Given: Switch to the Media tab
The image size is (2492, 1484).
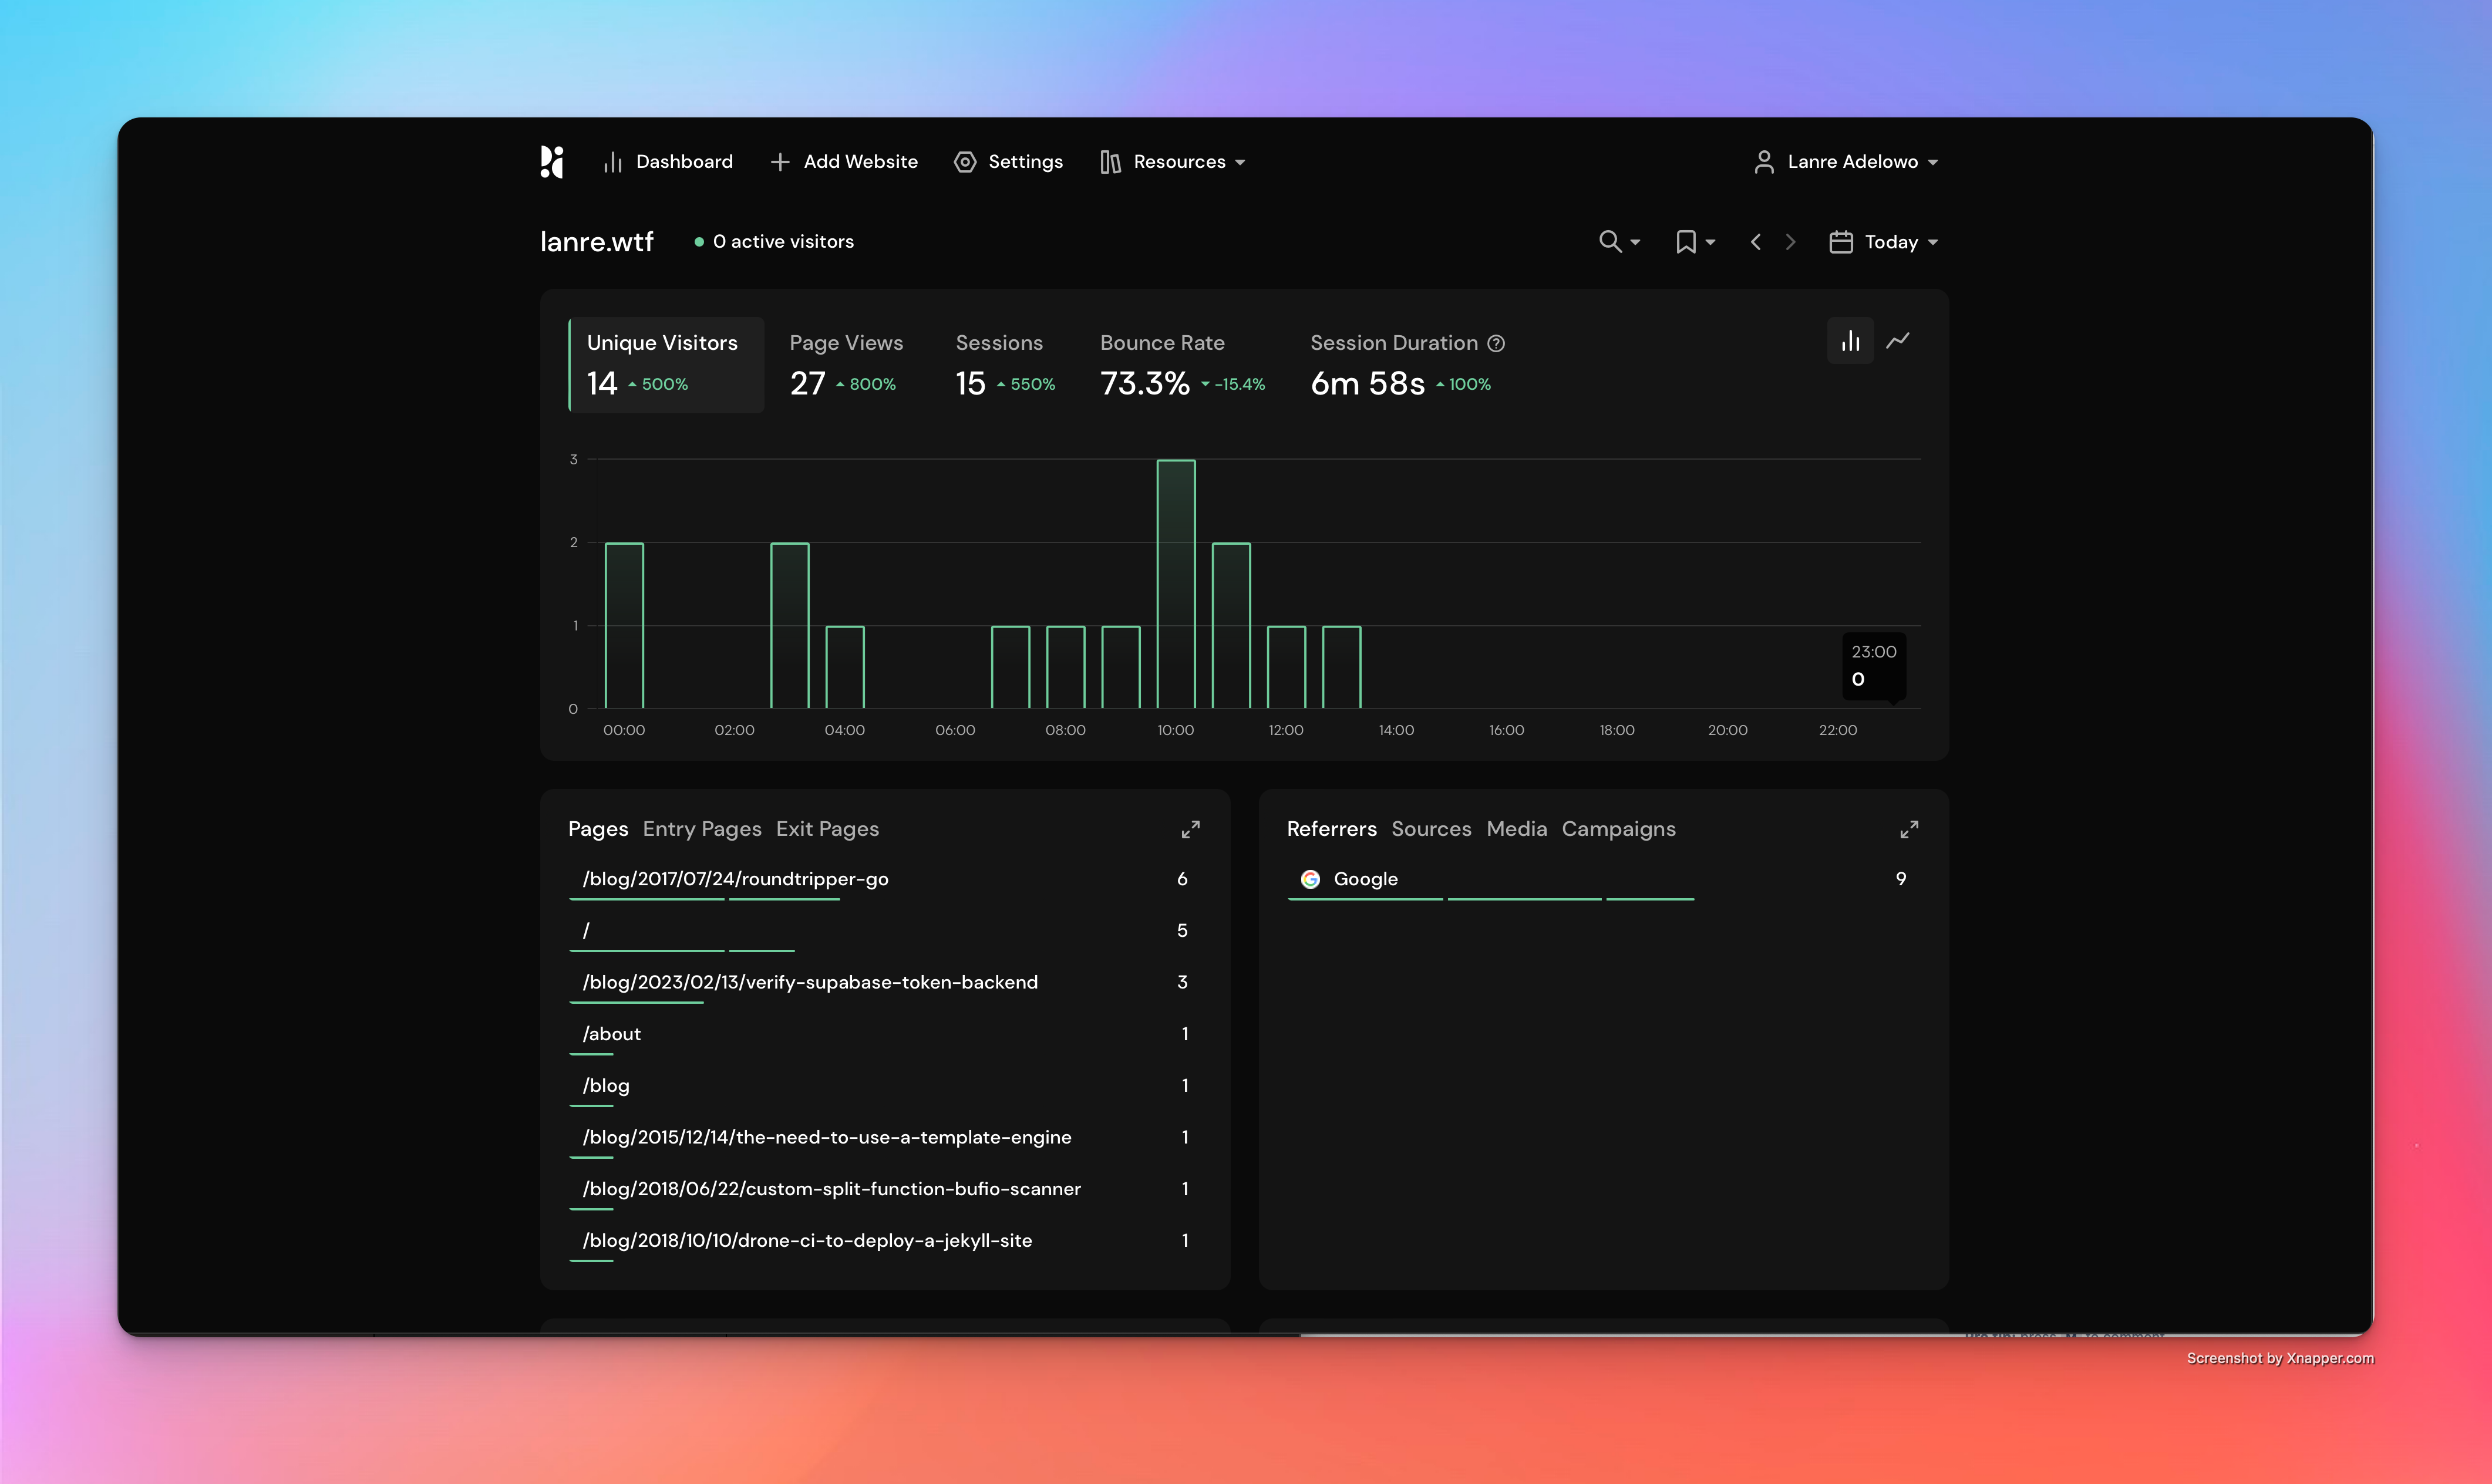Looking at the screenshot, I should 1516,829.
